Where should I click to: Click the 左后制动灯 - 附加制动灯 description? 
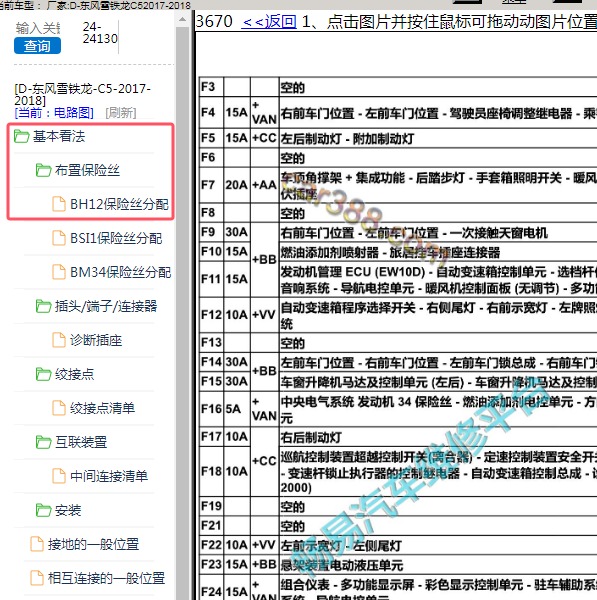[347, 139]
